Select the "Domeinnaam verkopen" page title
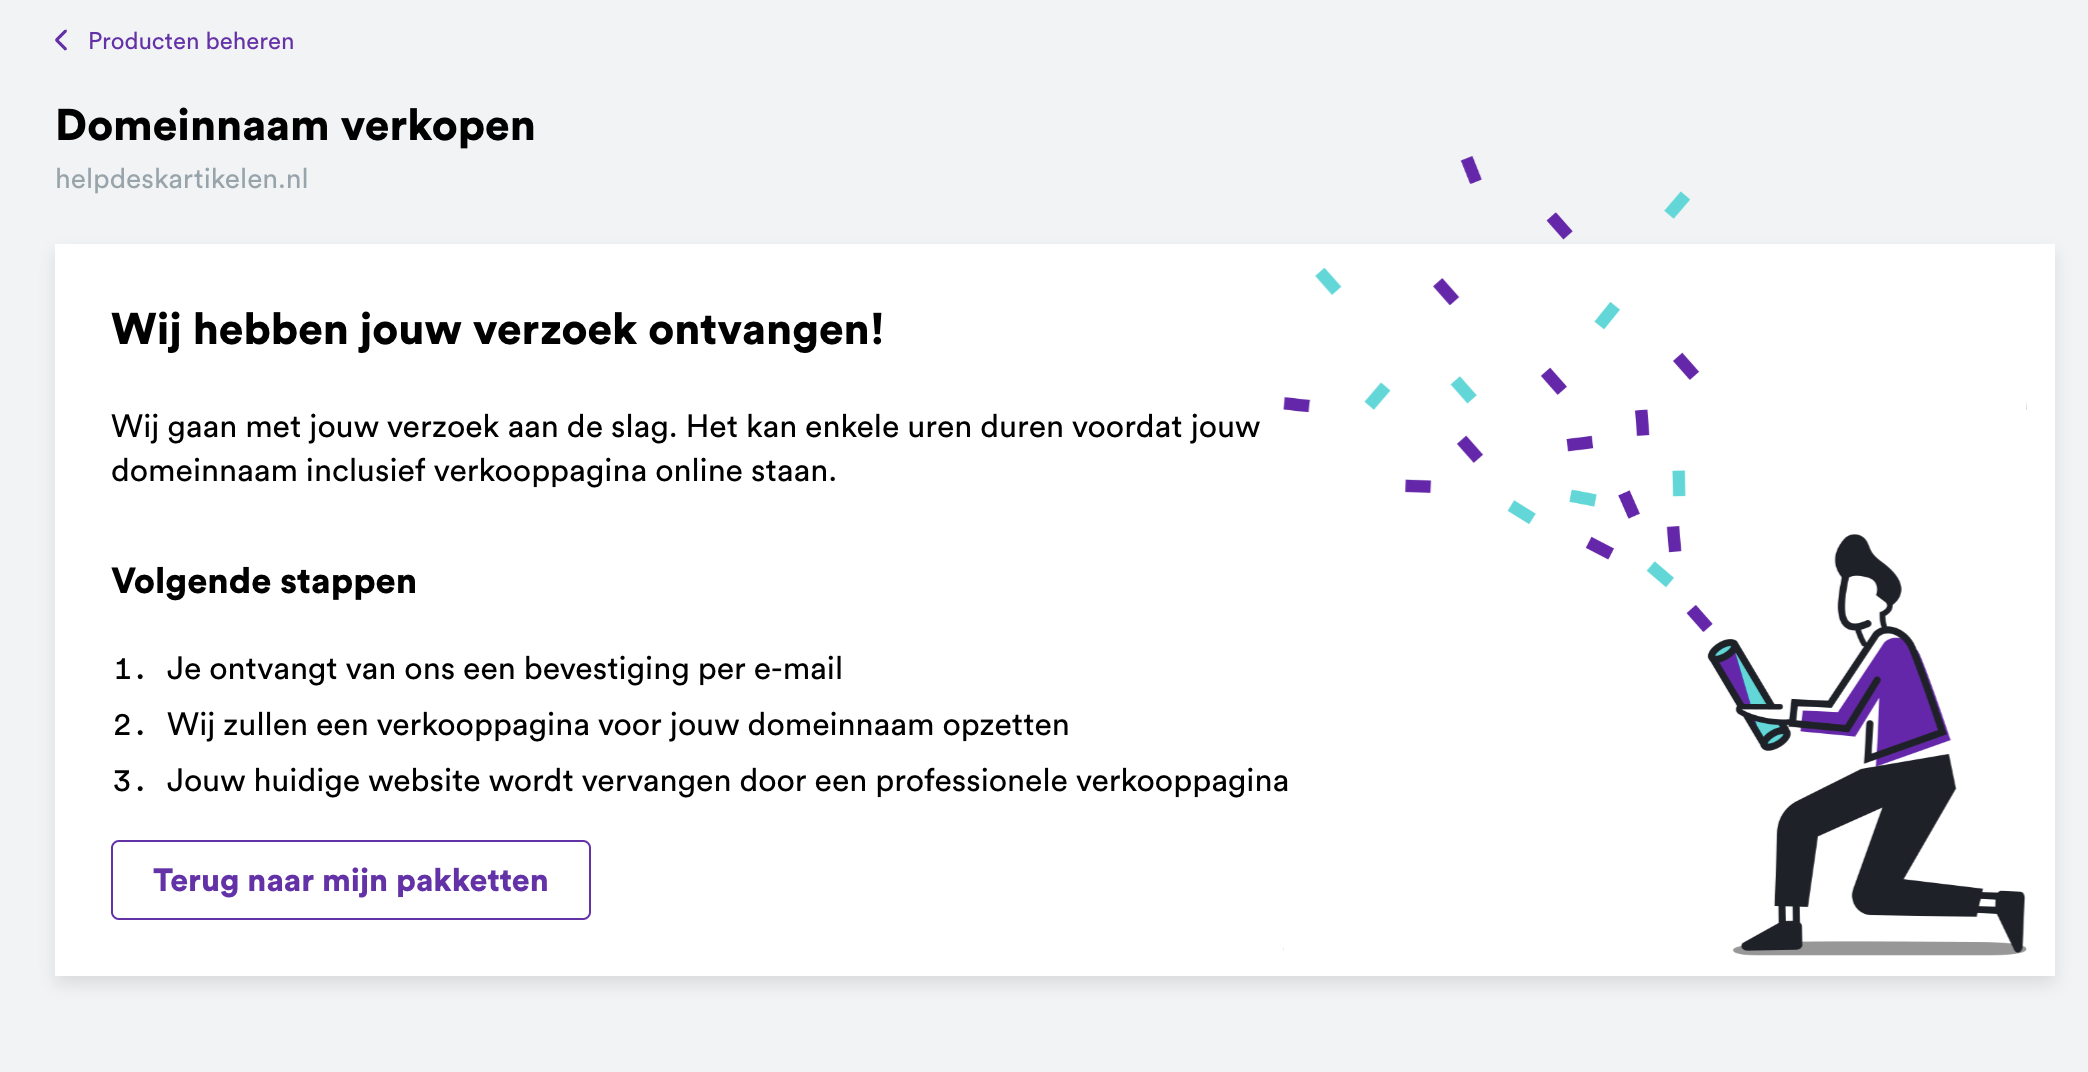Viewport: 2088px width, 1072px height. pyautogui.click(x=295, y=126)
